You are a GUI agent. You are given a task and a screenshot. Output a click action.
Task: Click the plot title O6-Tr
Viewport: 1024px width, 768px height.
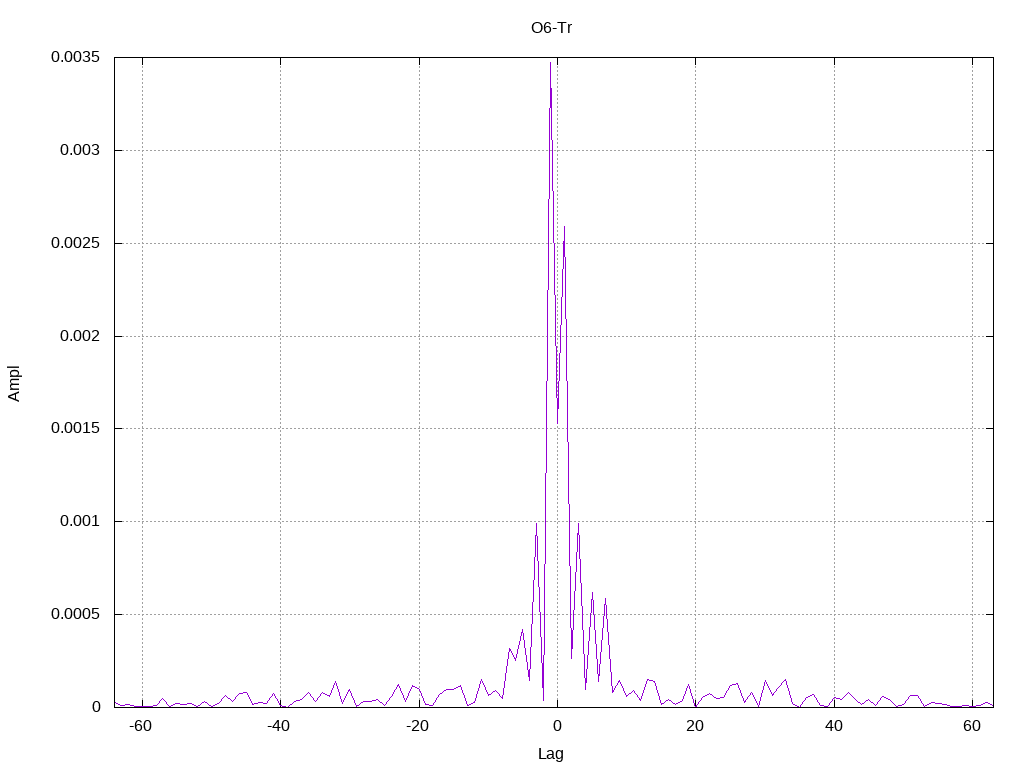(x=551, y=28)
